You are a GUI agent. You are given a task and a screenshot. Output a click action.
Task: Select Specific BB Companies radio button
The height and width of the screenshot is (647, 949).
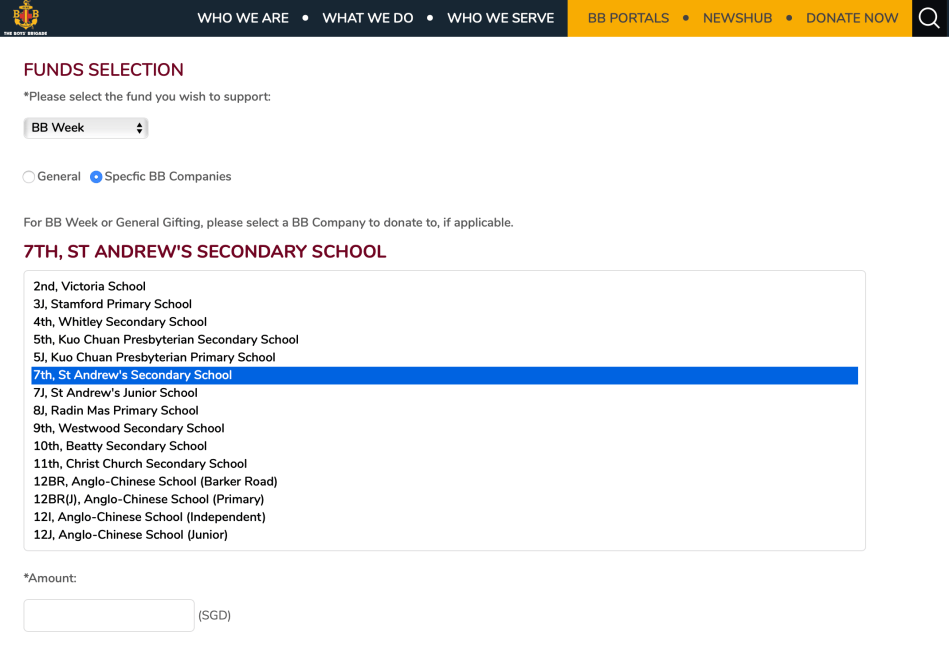pos(96,177)
